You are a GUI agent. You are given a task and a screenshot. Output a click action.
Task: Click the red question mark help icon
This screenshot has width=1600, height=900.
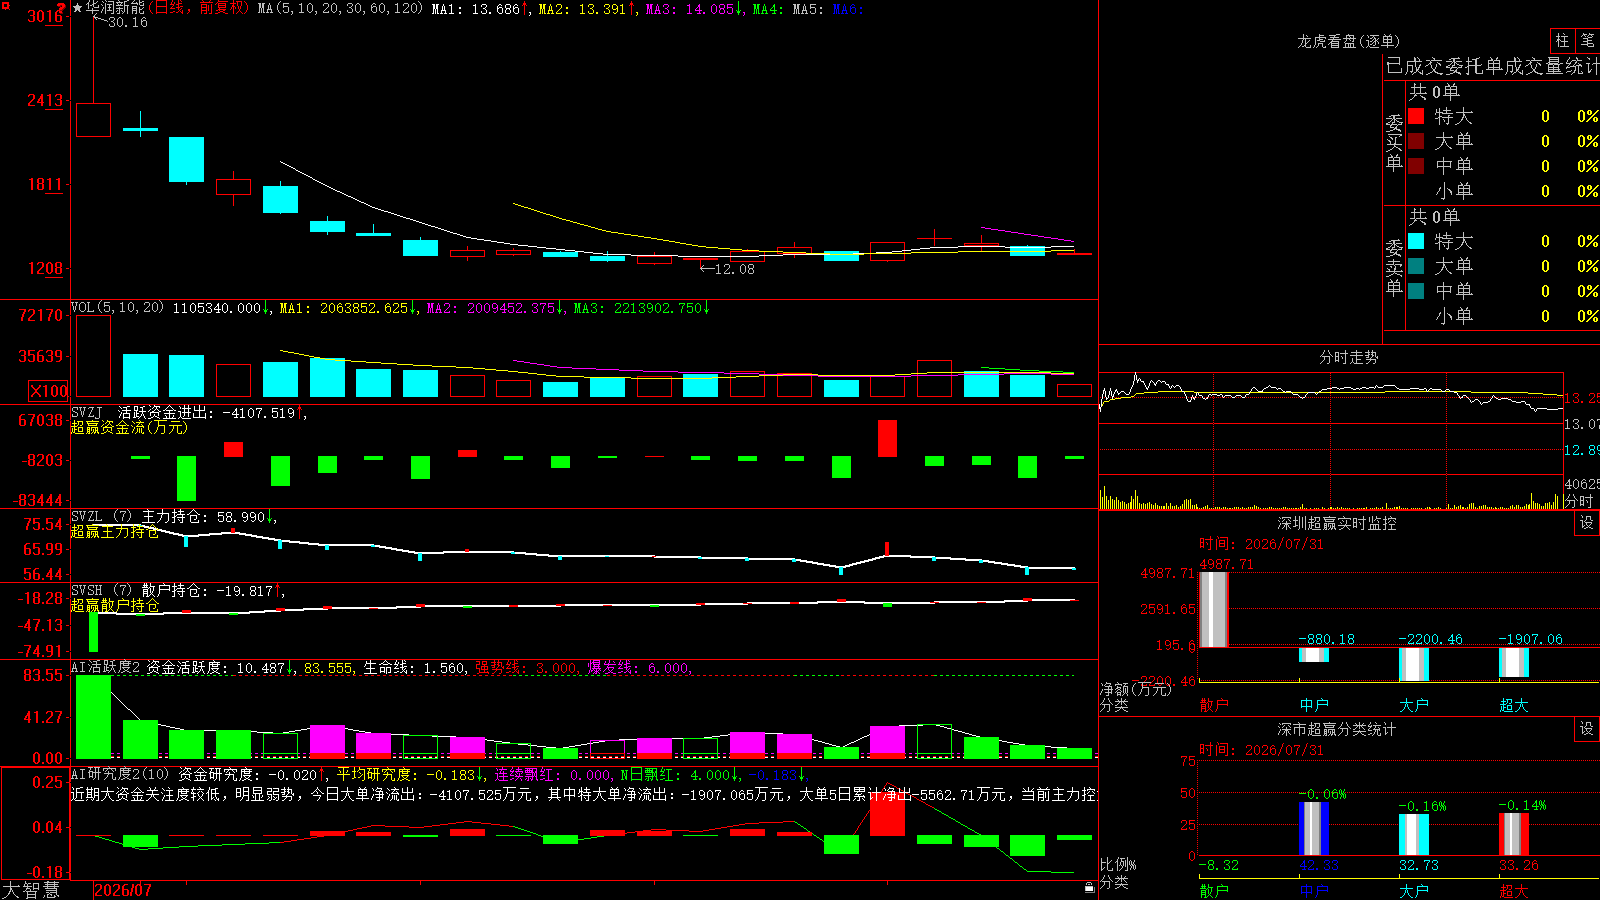pos(61,8)
